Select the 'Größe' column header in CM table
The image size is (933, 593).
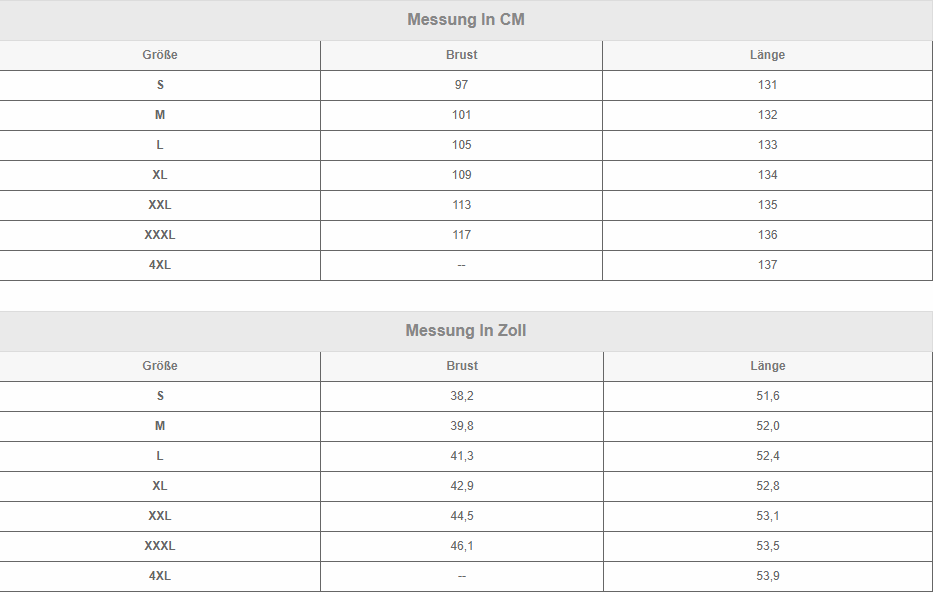[160, 55]
